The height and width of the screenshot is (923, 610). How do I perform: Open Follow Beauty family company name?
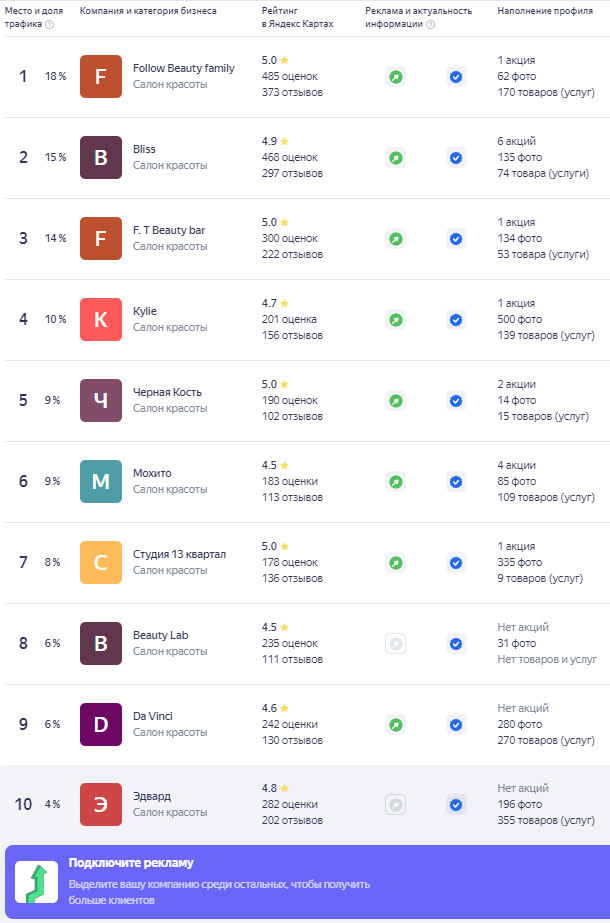pyautogui.click(x=184, y=68)
